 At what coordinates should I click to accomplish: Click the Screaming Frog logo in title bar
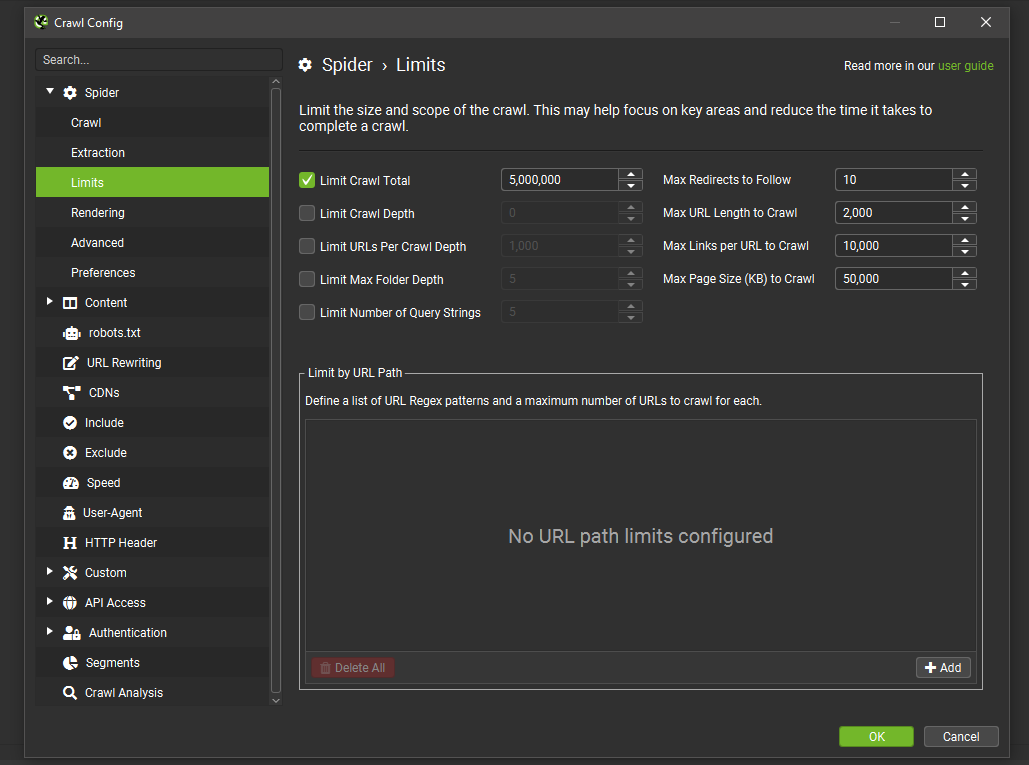[41, 22]
